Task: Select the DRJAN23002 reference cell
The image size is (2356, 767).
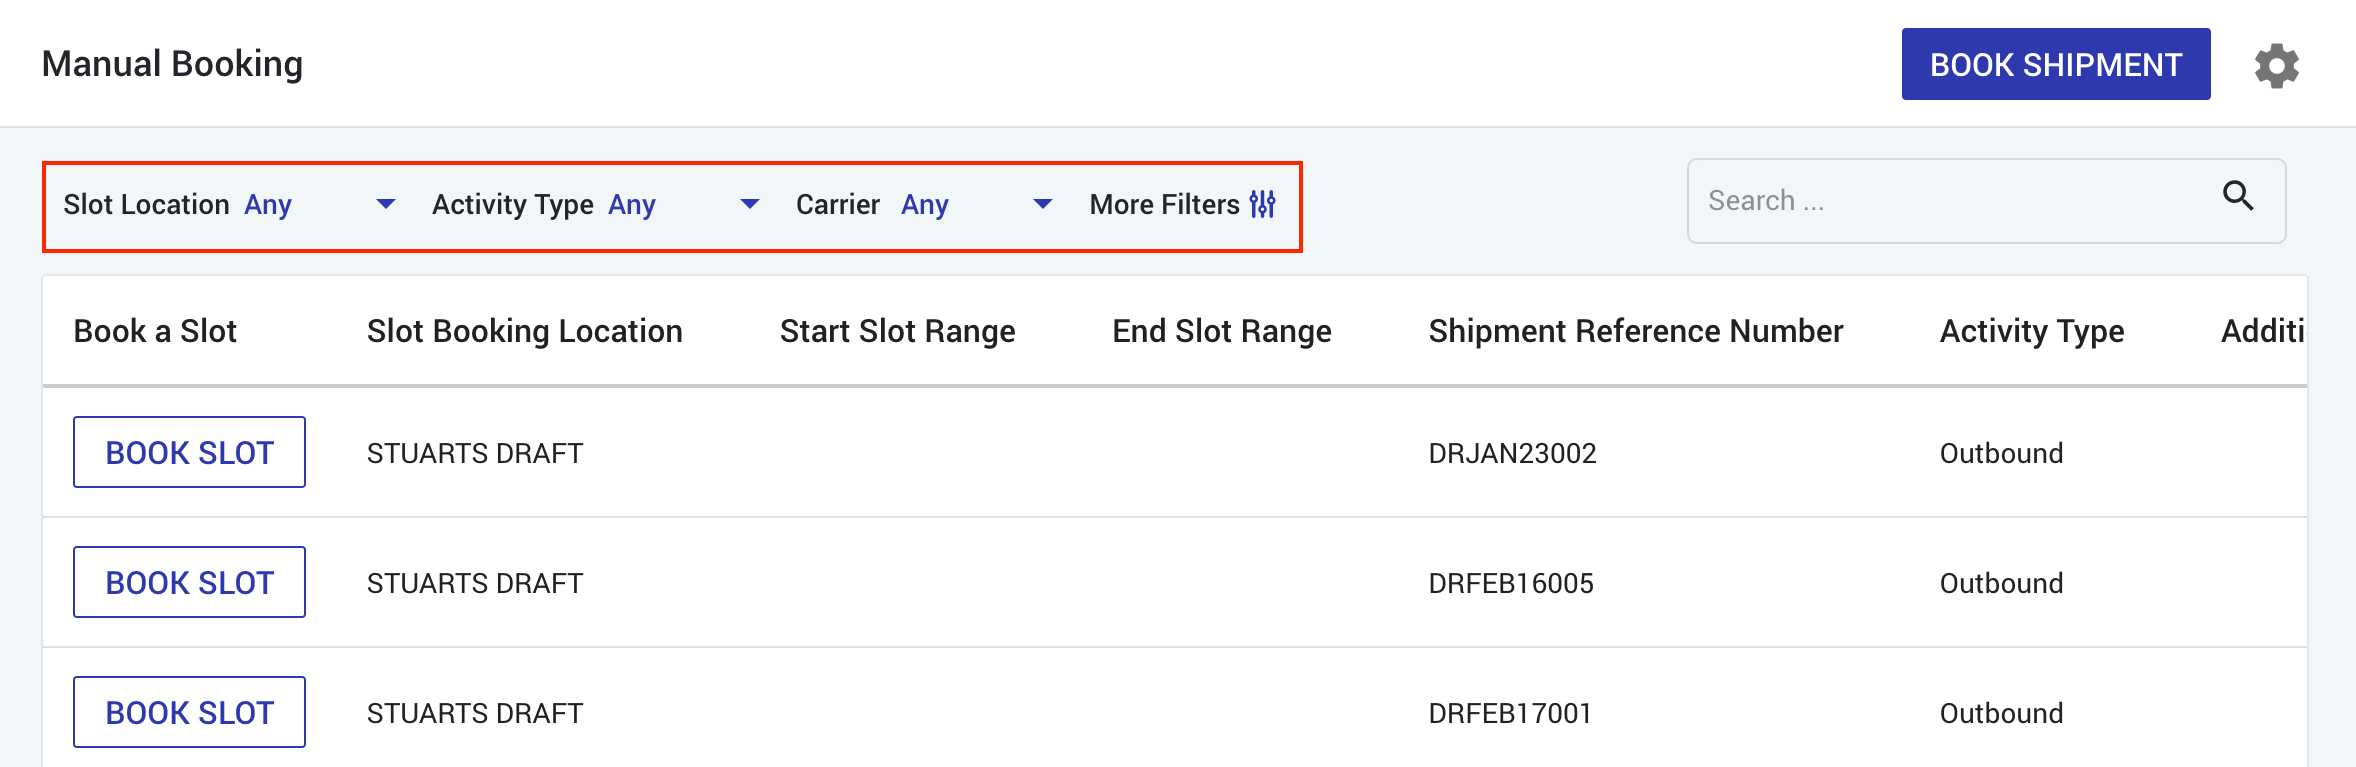Action: pos(1512,453)
